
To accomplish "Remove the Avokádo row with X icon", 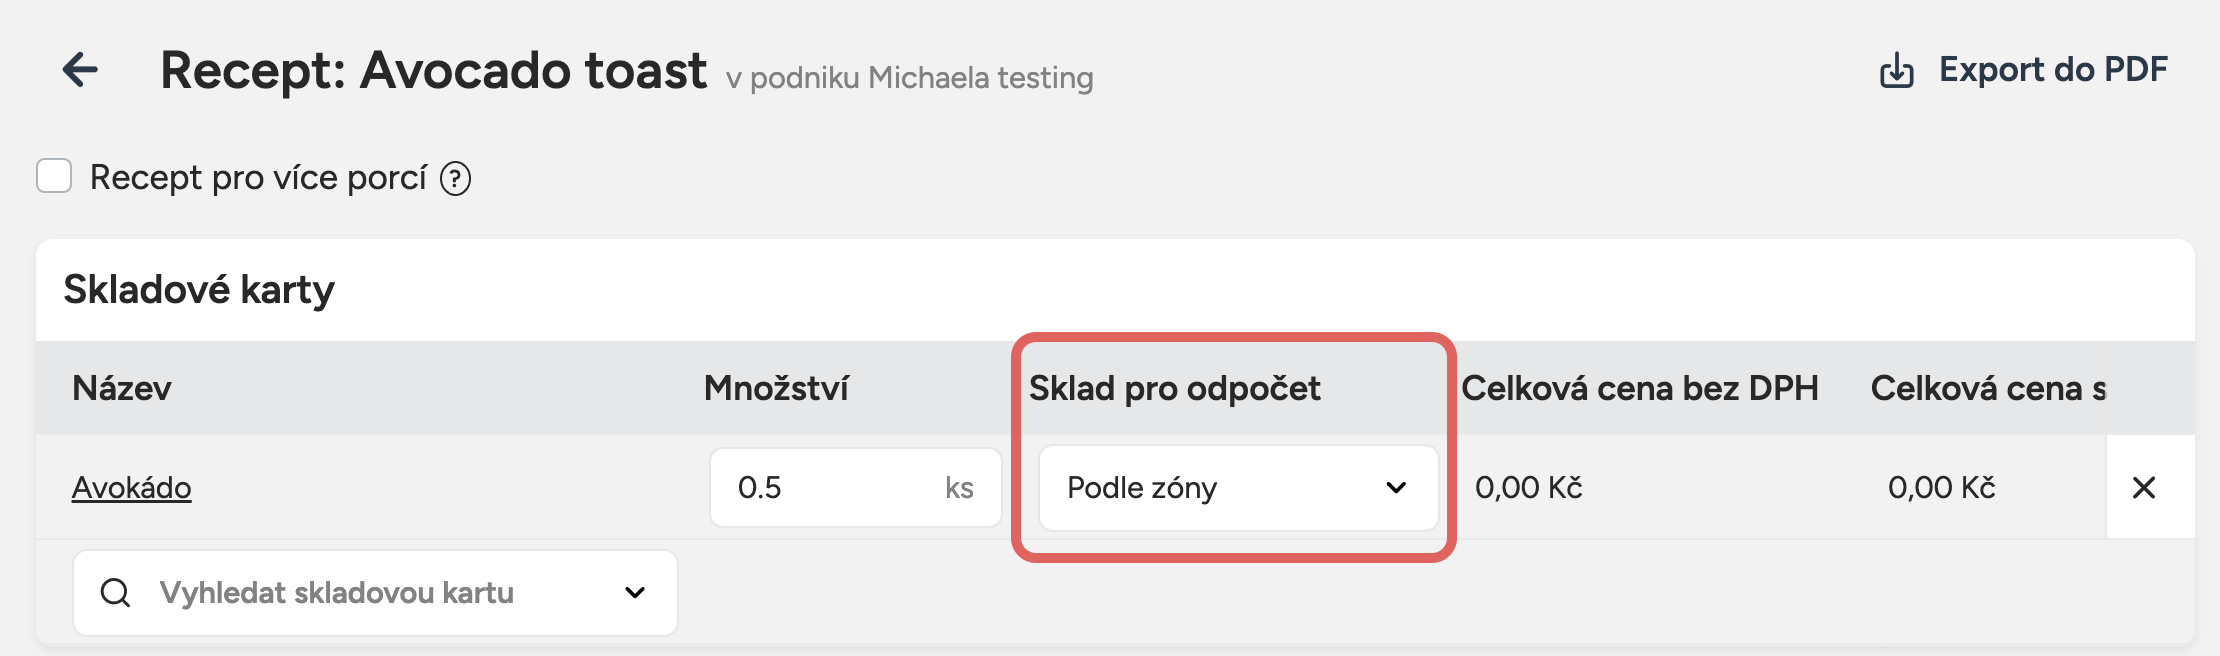I will pyautogui.click(x=2144, y=488).
